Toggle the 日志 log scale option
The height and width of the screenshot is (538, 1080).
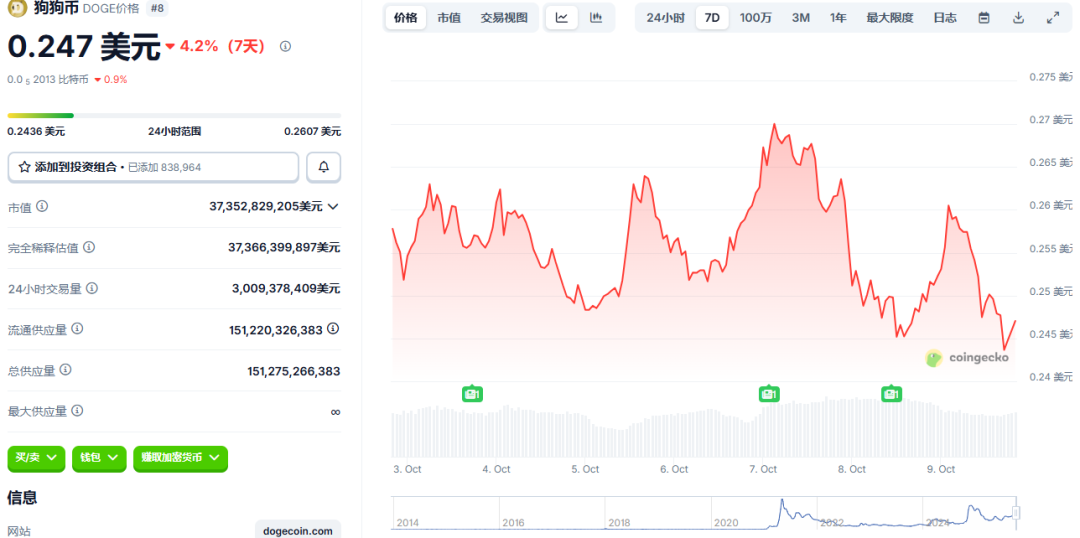pos(945,18)
